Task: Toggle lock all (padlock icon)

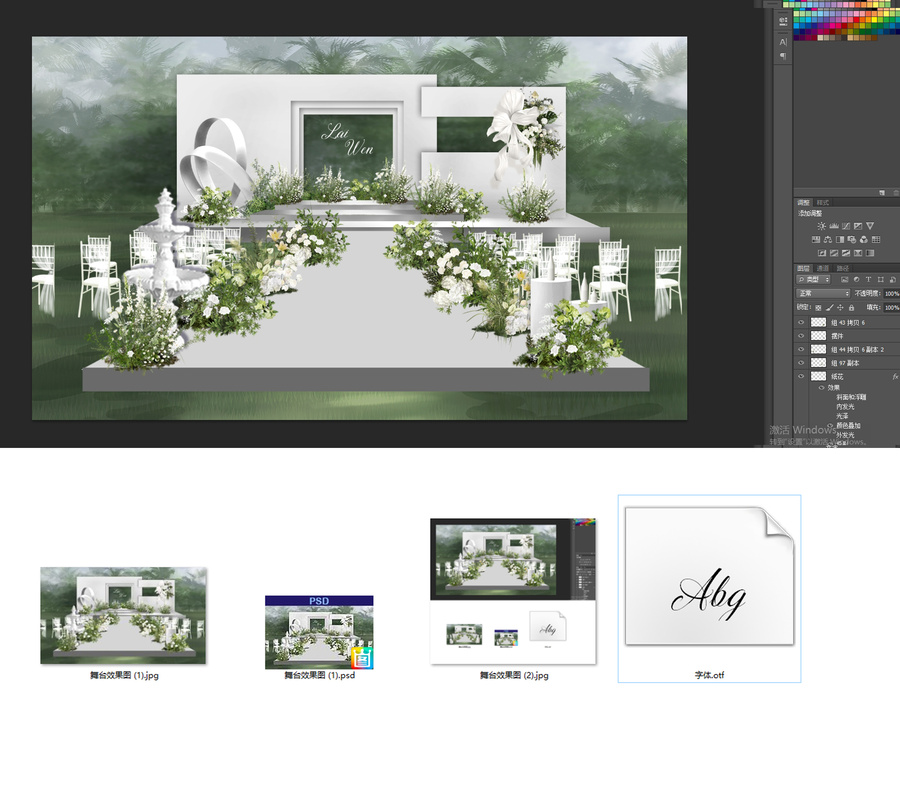Action: (x=851, y=308)
